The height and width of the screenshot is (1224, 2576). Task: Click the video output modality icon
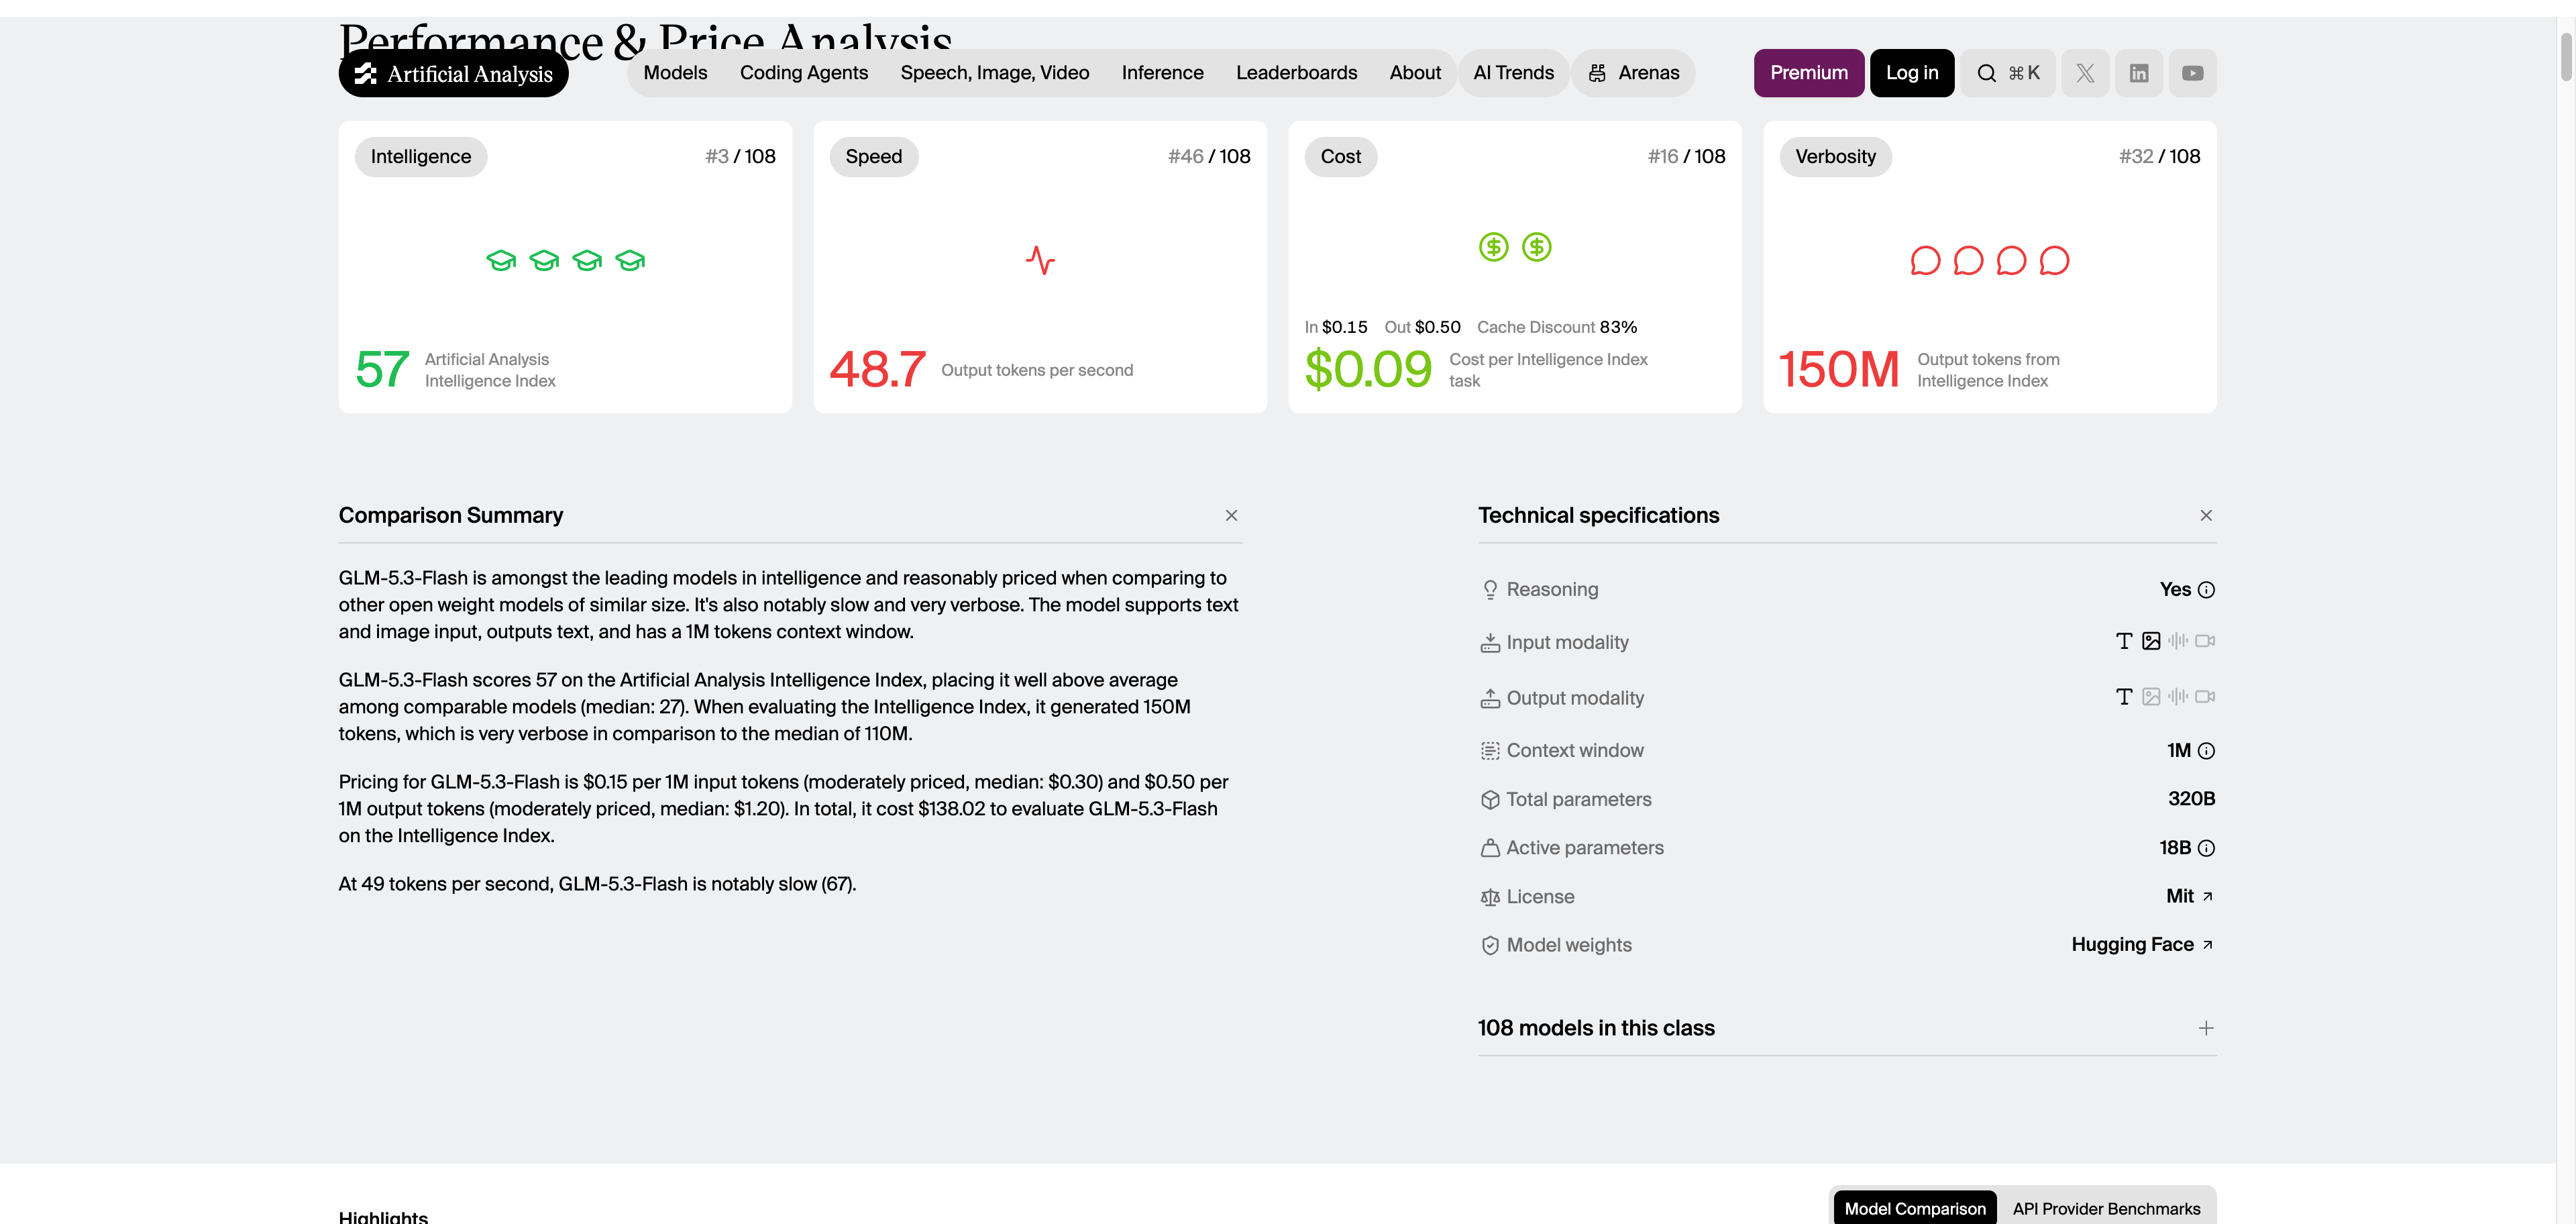[x=2205, y=697]
